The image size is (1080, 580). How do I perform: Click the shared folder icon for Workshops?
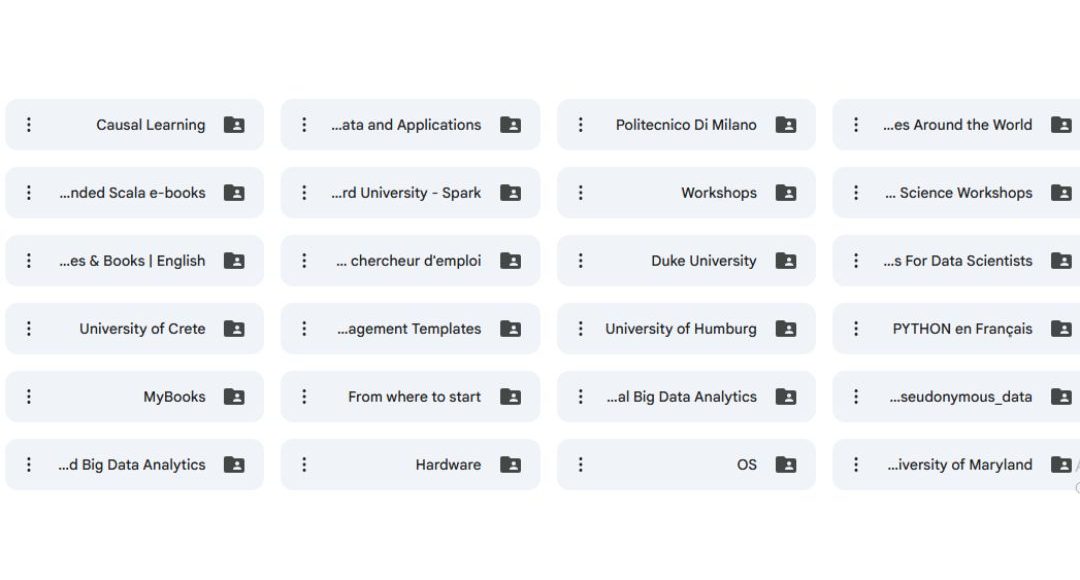point(786,193)
